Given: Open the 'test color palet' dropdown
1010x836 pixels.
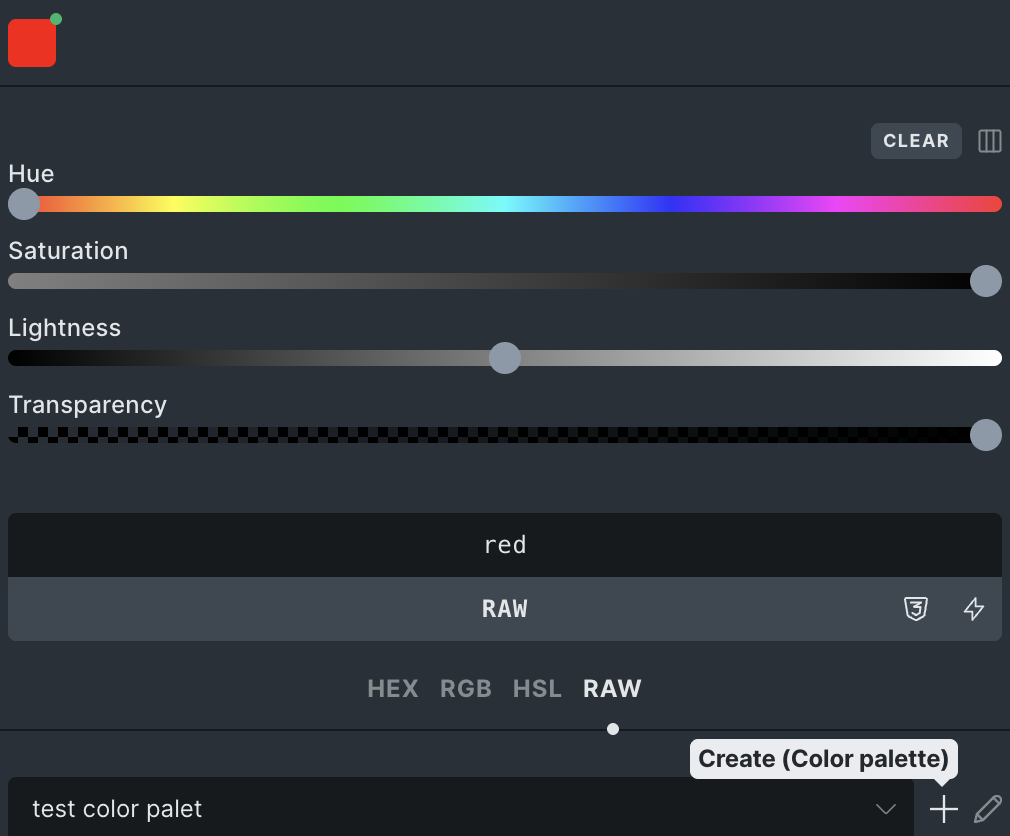Looking at the screenshot, I should [x=460, y=808].
